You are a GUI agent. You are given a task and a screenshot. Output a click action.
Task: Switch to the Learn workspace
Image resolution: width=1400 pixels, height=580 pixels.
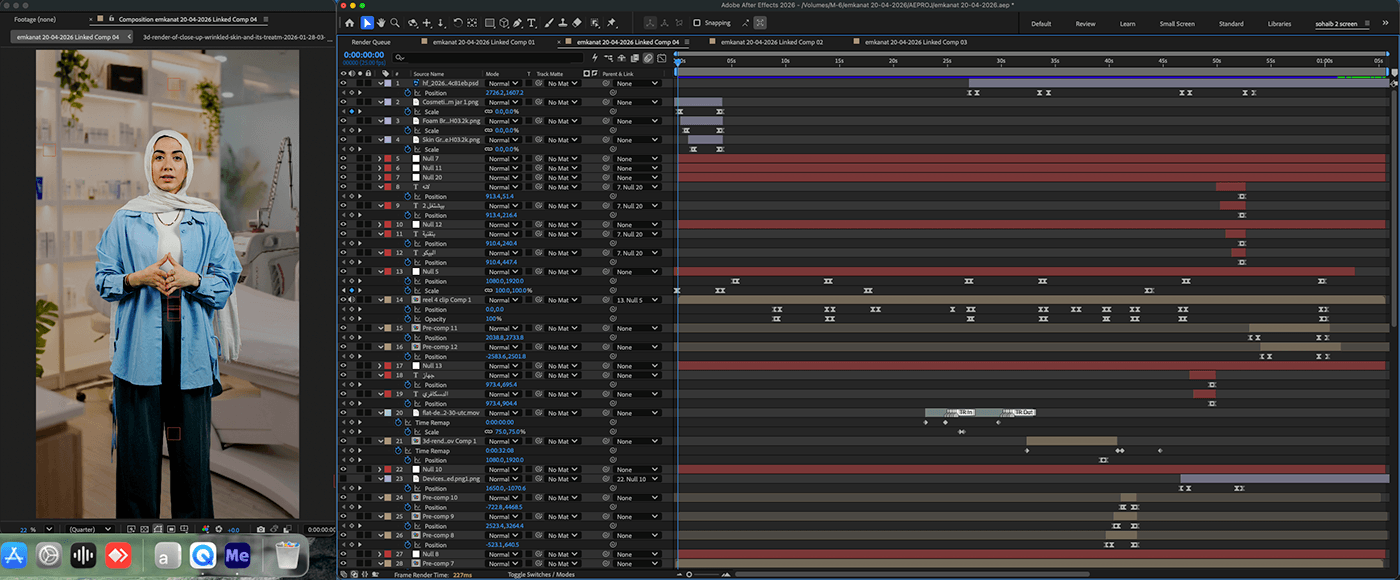click(x=1127, y=23)
